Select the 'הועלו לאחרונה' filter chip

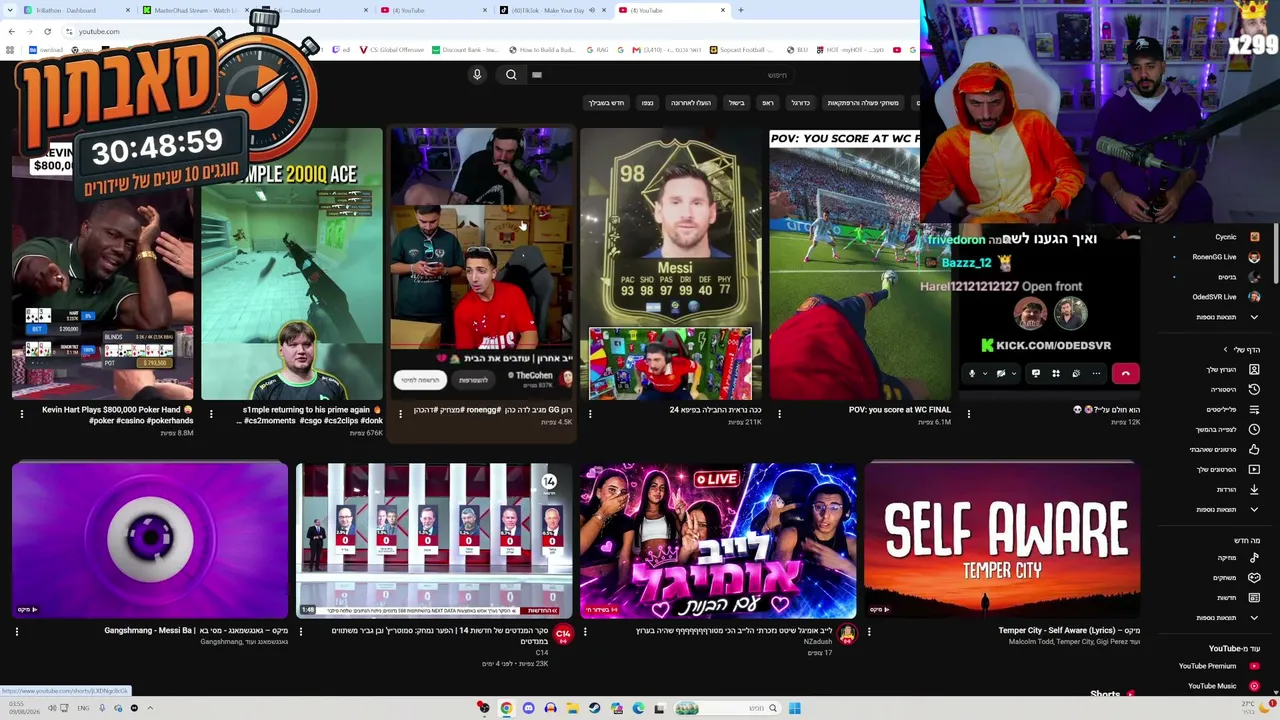690,103
